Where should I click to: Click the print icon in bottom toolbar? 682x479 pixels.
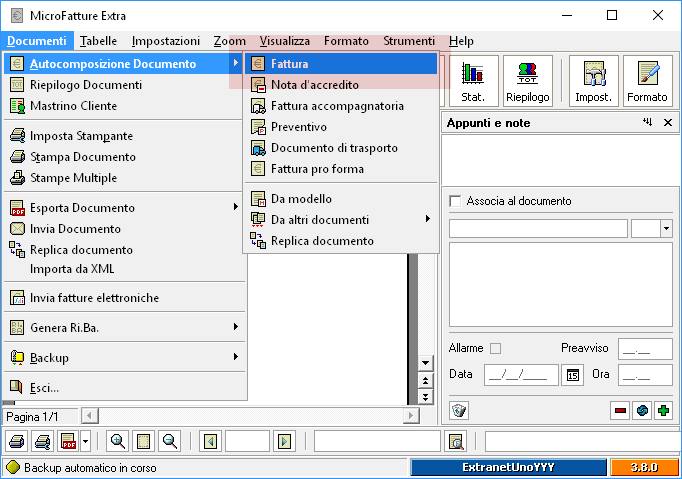click(x=17, y=442)
